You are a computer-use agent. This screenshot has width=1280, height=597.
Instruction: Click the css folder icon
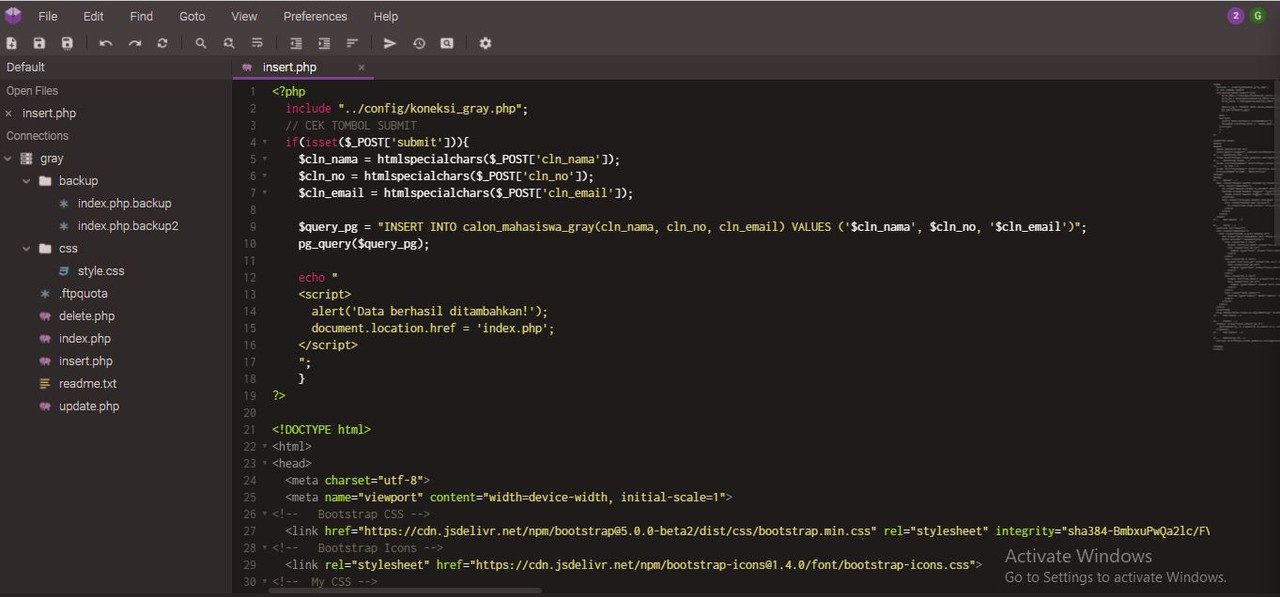pos(45,248)
